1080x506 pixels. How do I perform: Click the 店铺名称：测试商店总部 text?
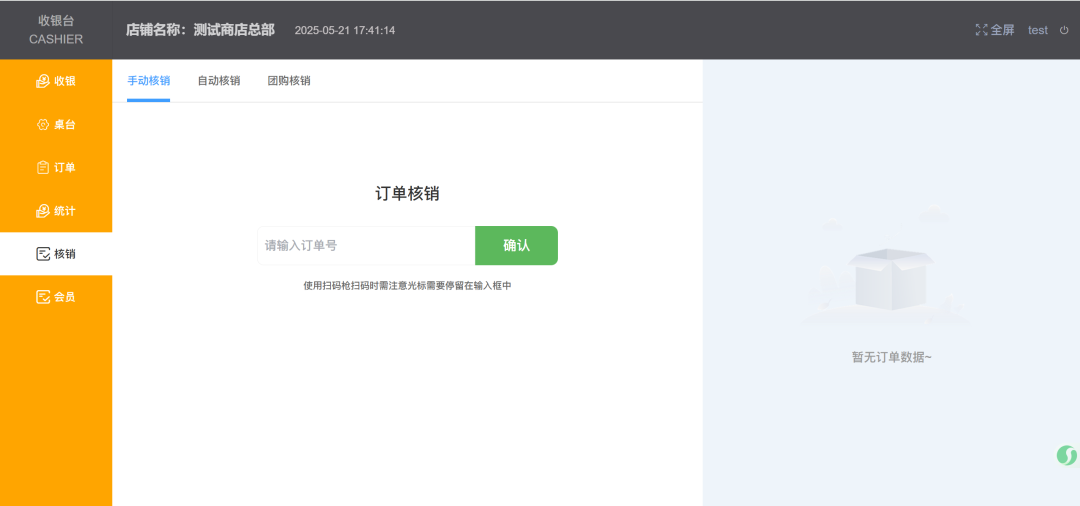pyautogui.click(x=200, y=30)
